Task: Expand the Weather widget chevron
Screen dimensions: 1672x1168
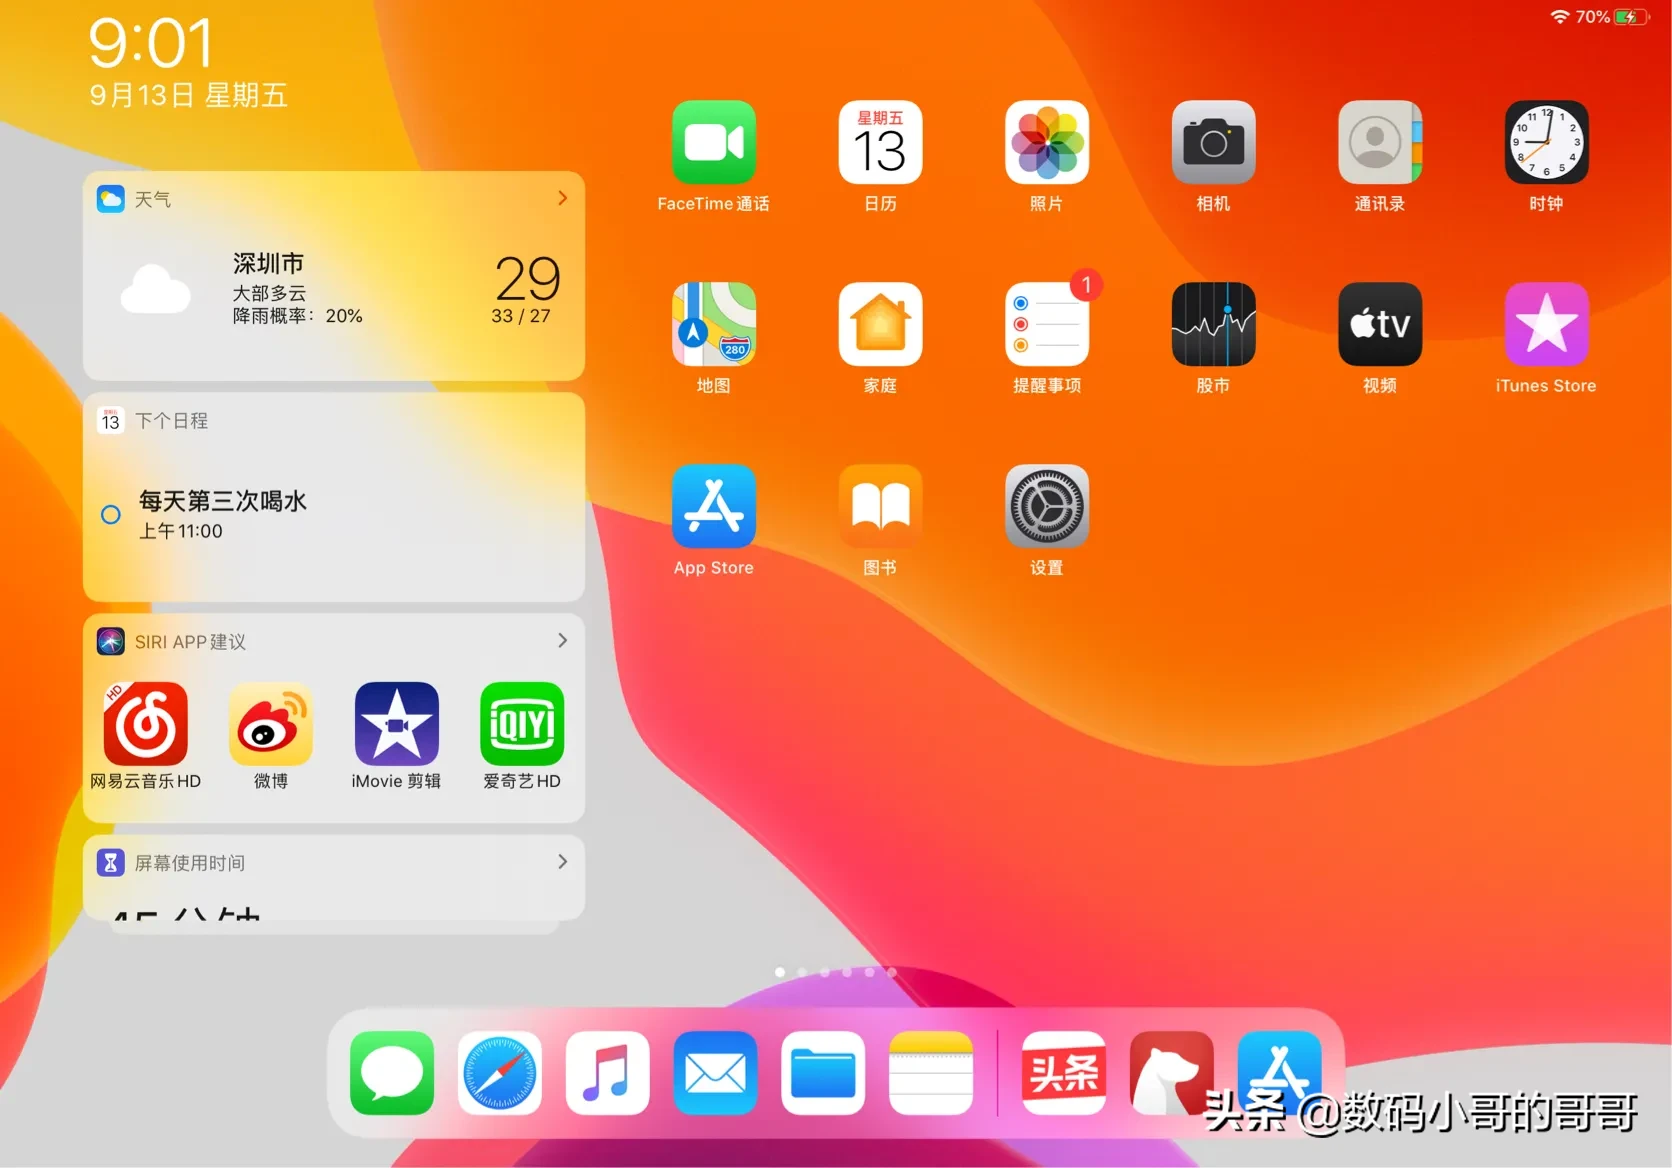Action: coord(563,198)
